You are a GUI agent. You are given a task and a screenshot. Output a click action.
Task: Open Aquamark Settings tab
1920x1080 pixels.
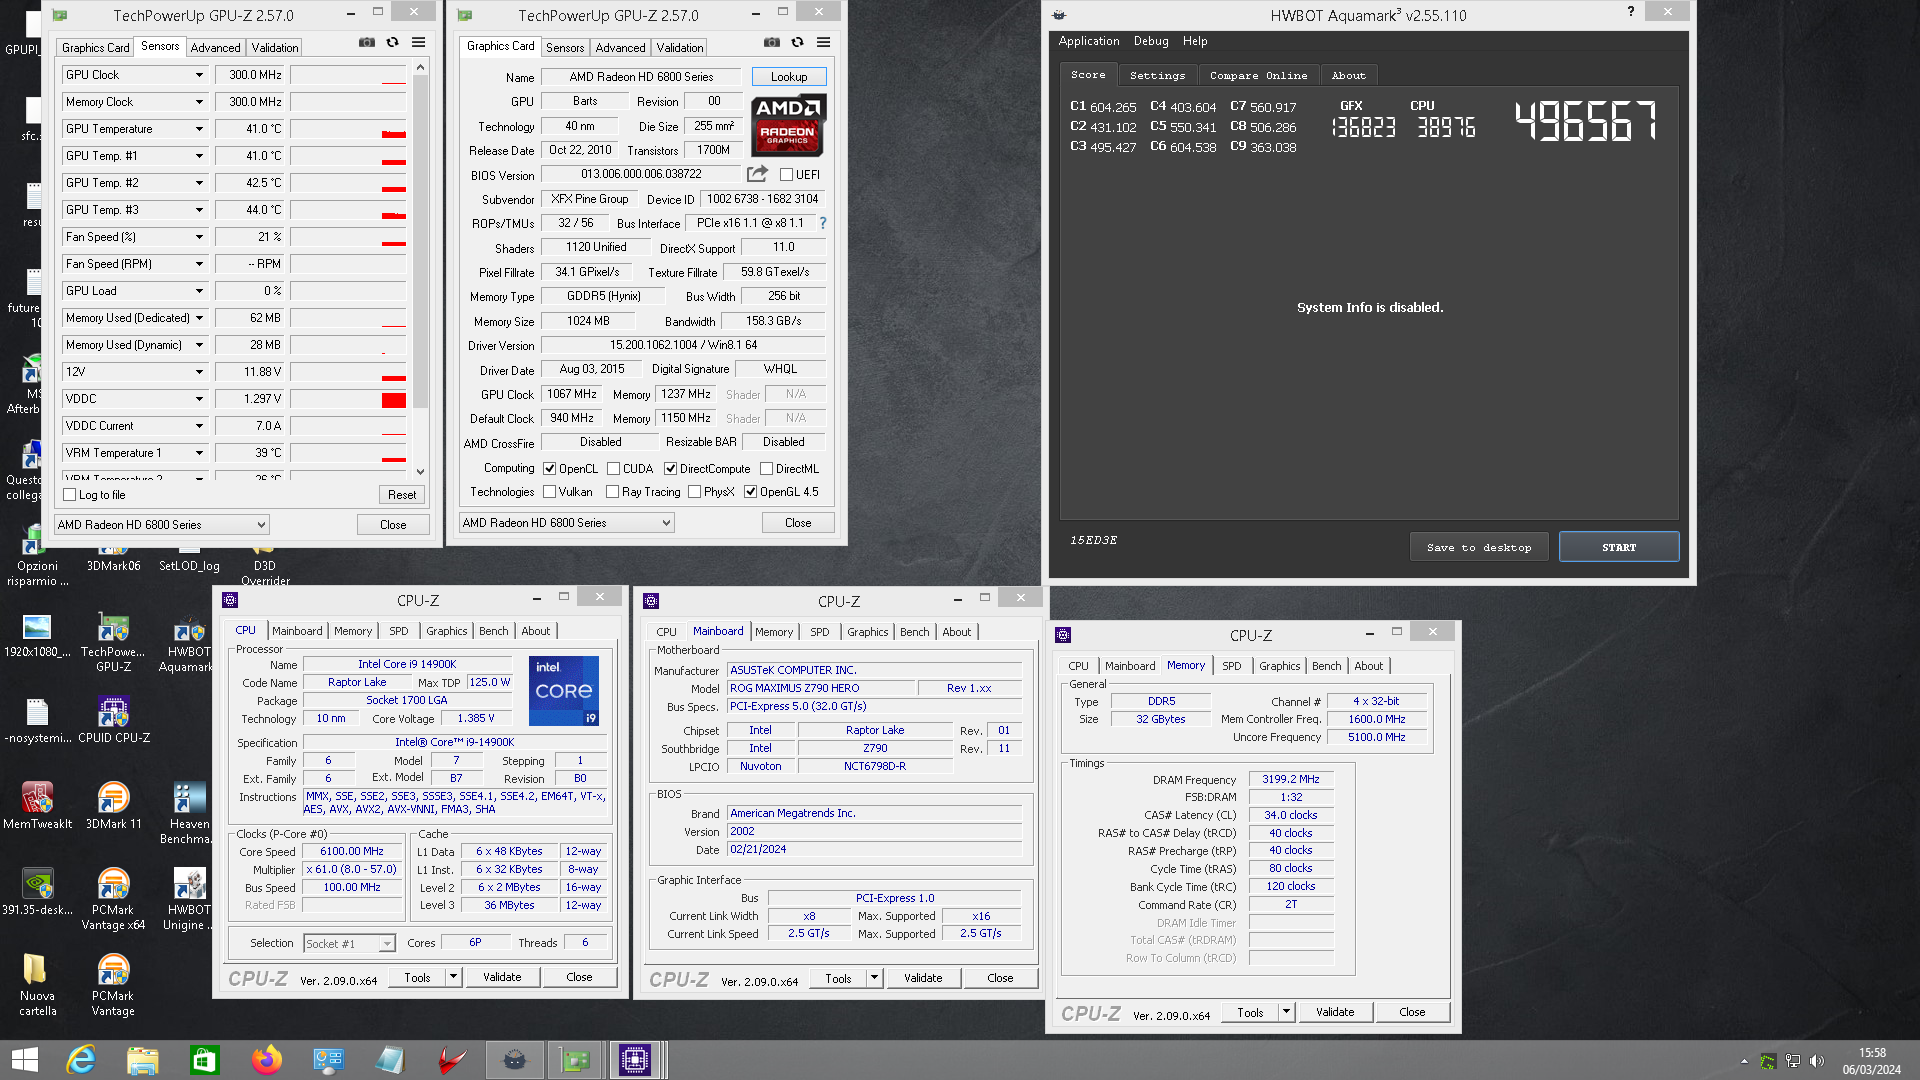(1157, 75)
